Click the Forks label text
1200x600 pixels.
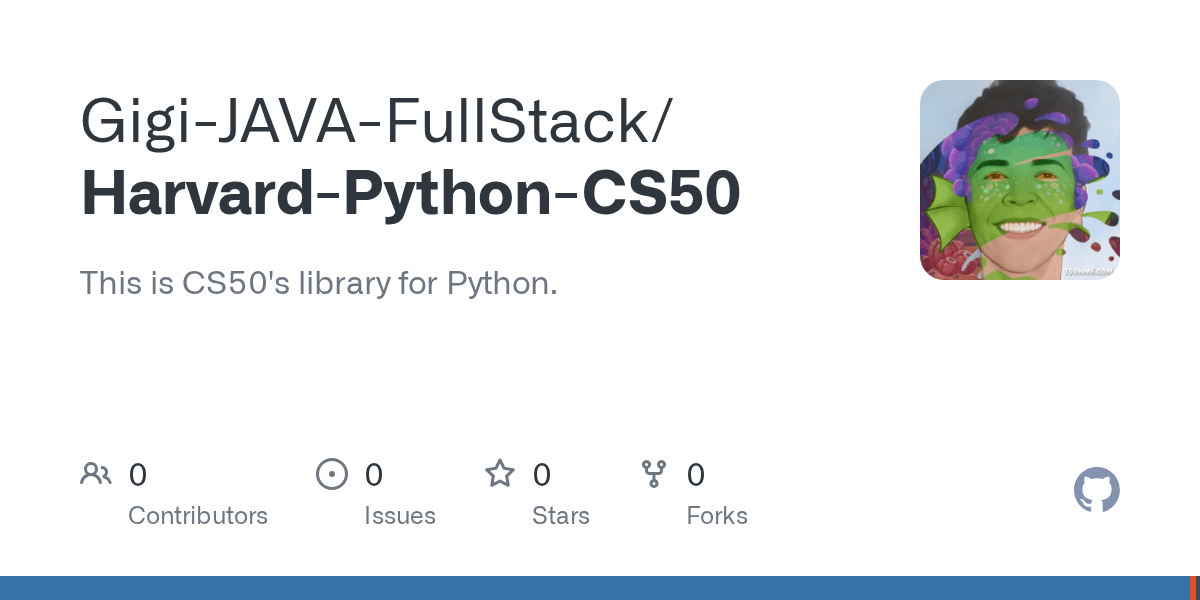717,516
